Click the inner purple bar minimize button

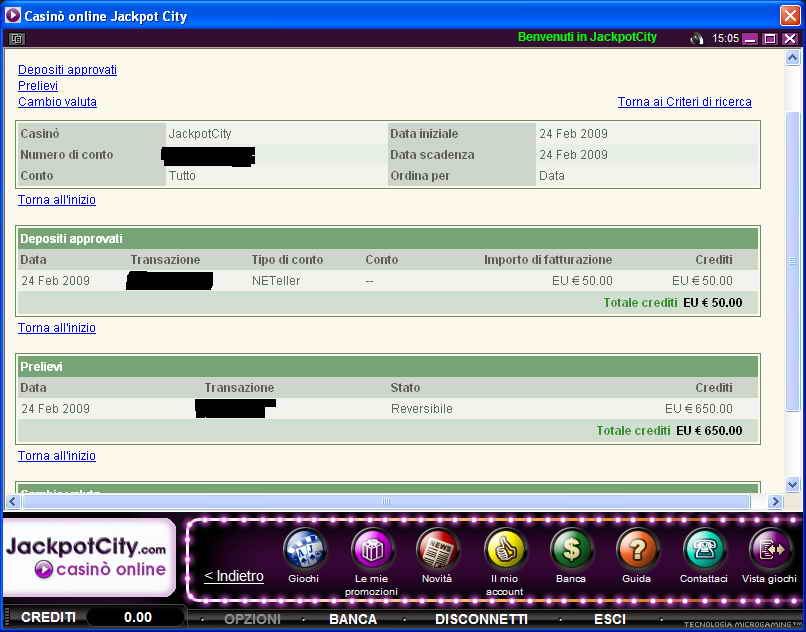(750, 39)
